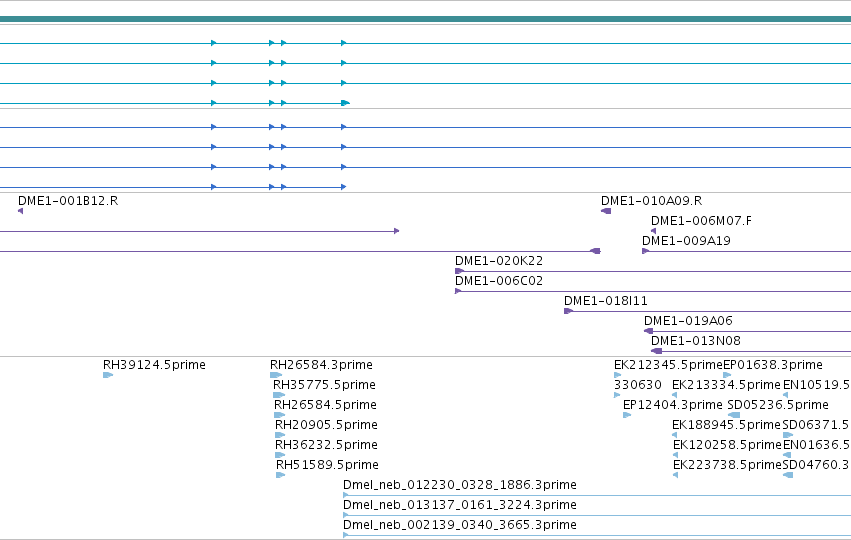Click the DME1-010A09.R label
Viewport: 851px width, 540px height.
coord(651,201)
